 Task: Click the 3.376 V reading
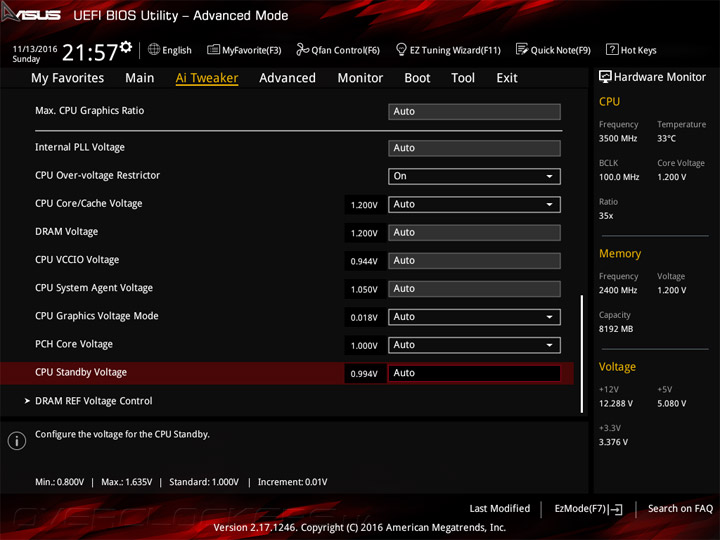pyautogui.click(x=613, y=442)
